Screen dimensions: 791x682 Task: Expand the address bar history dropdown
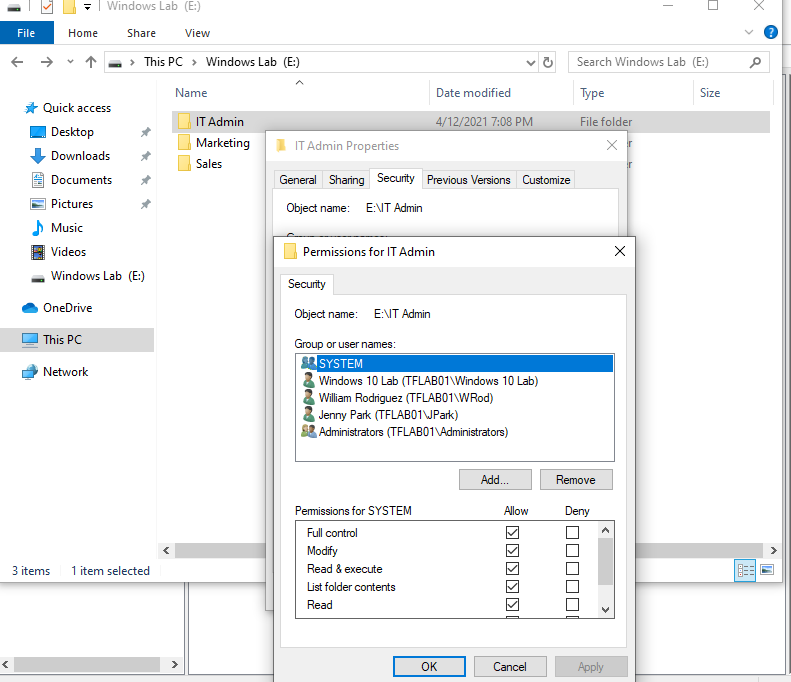[x=531, y=63]
